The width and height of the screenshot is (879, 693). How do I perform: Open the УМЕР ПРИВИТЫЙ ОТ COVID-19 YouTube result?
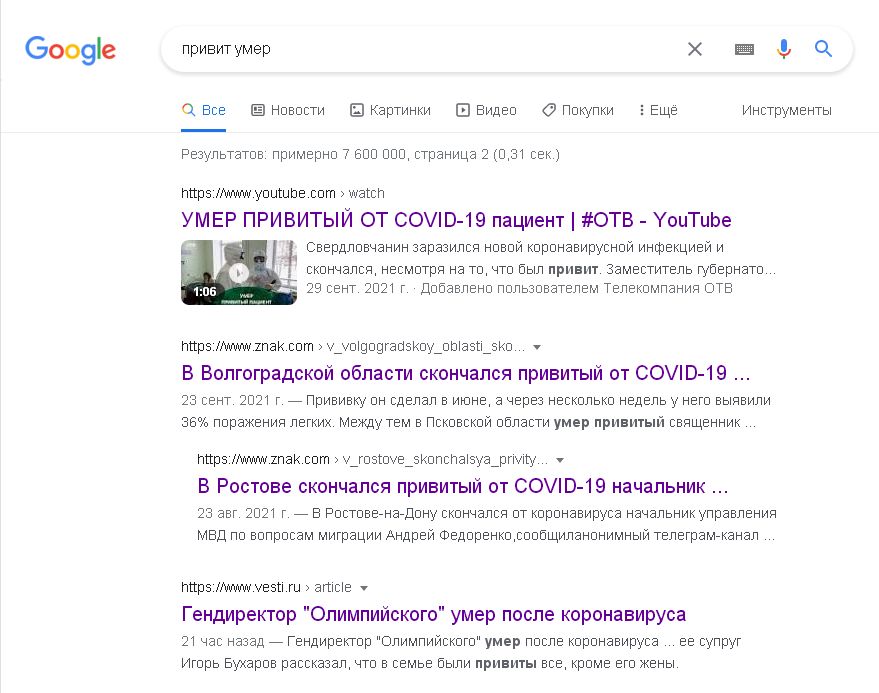point(456,220)
